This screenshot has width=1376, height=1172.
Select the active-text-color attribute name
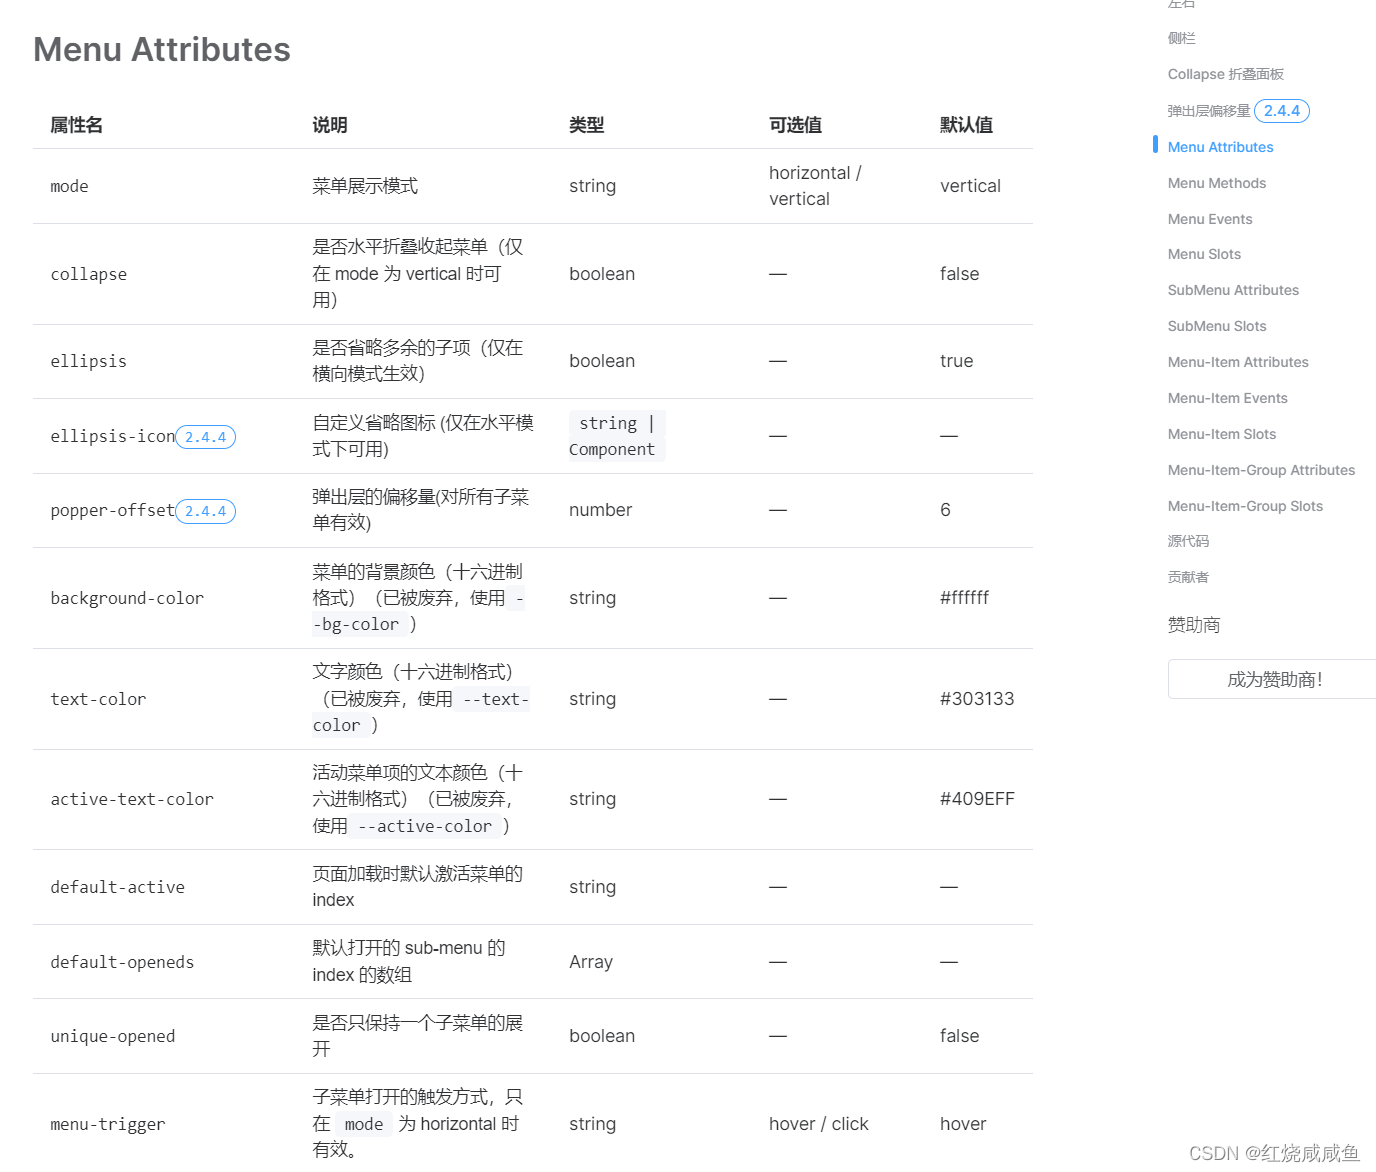click(132, 799)
